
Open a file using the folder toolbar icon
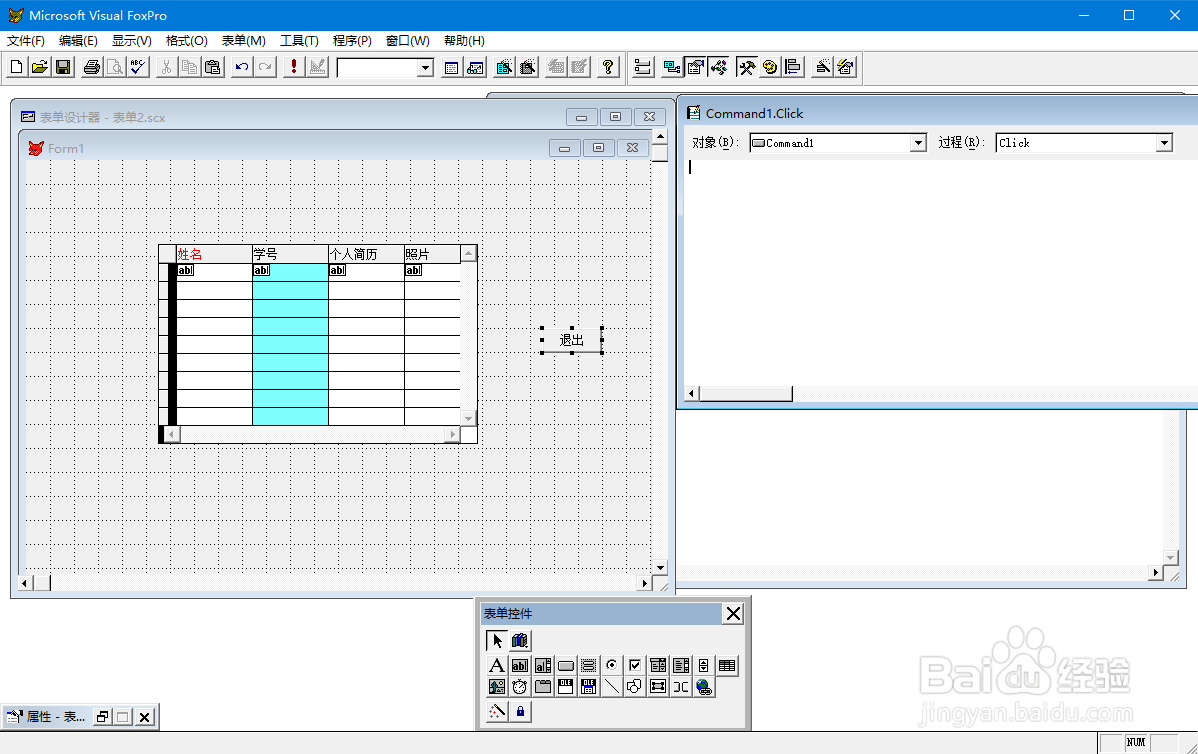coord(40,67)
